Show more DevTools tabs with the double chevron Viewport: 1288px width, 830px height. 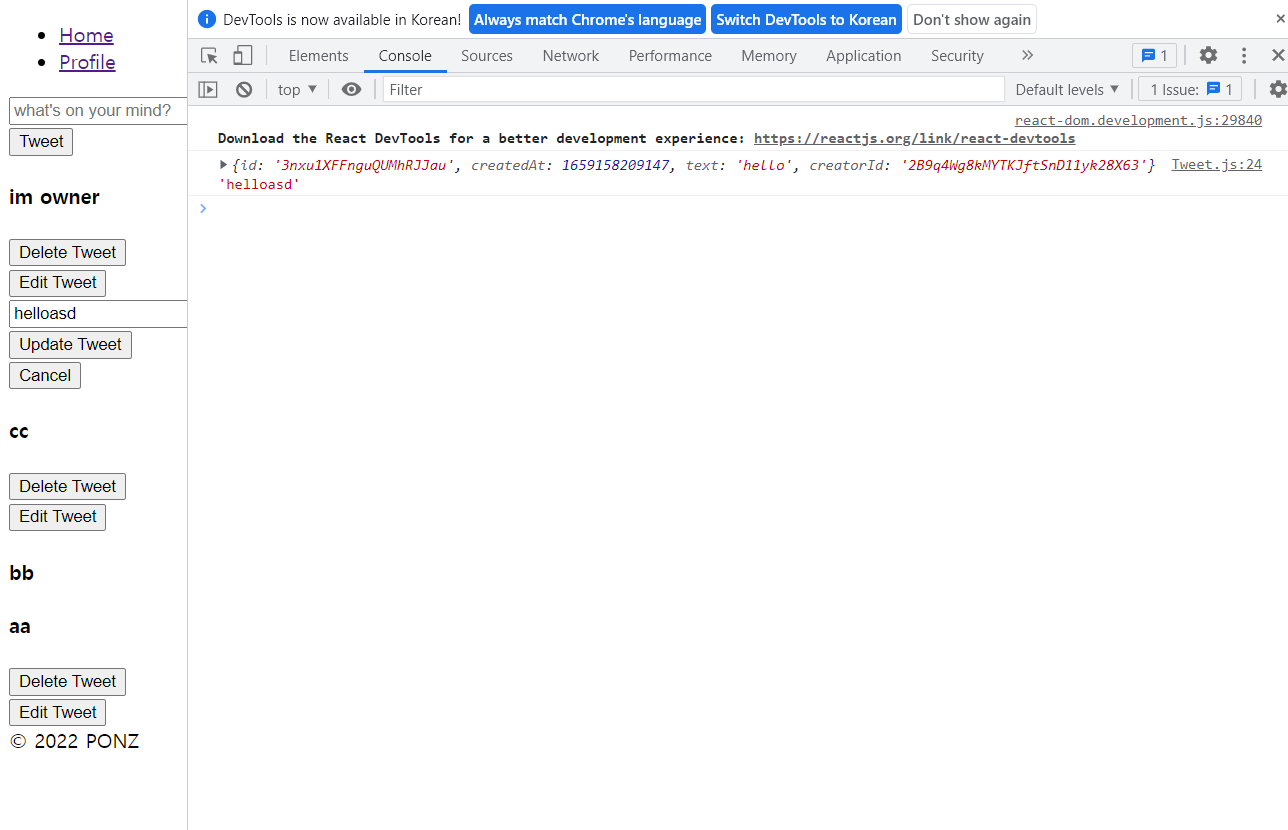point(1027,56)
